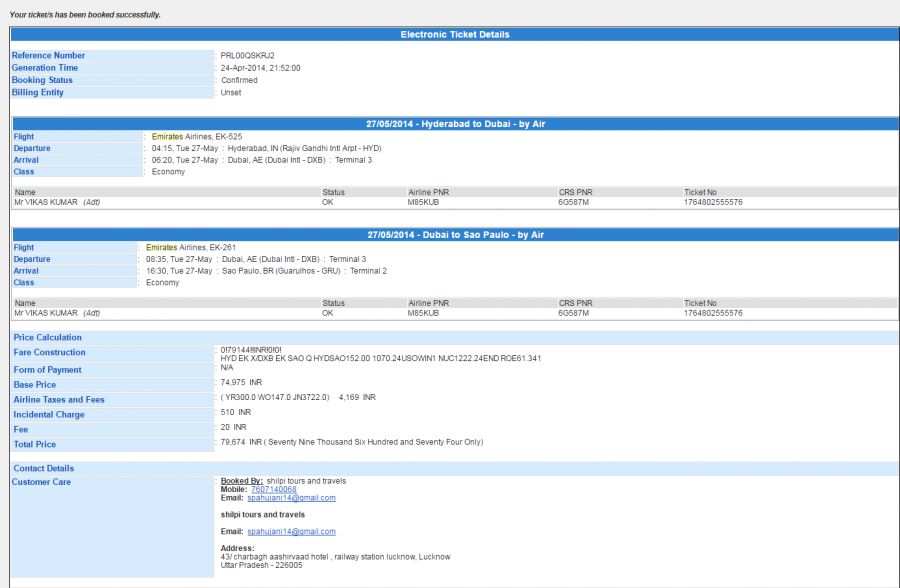Click the Fare Construction label
Viewport: 900px width, 588px height.
[49, 353]
